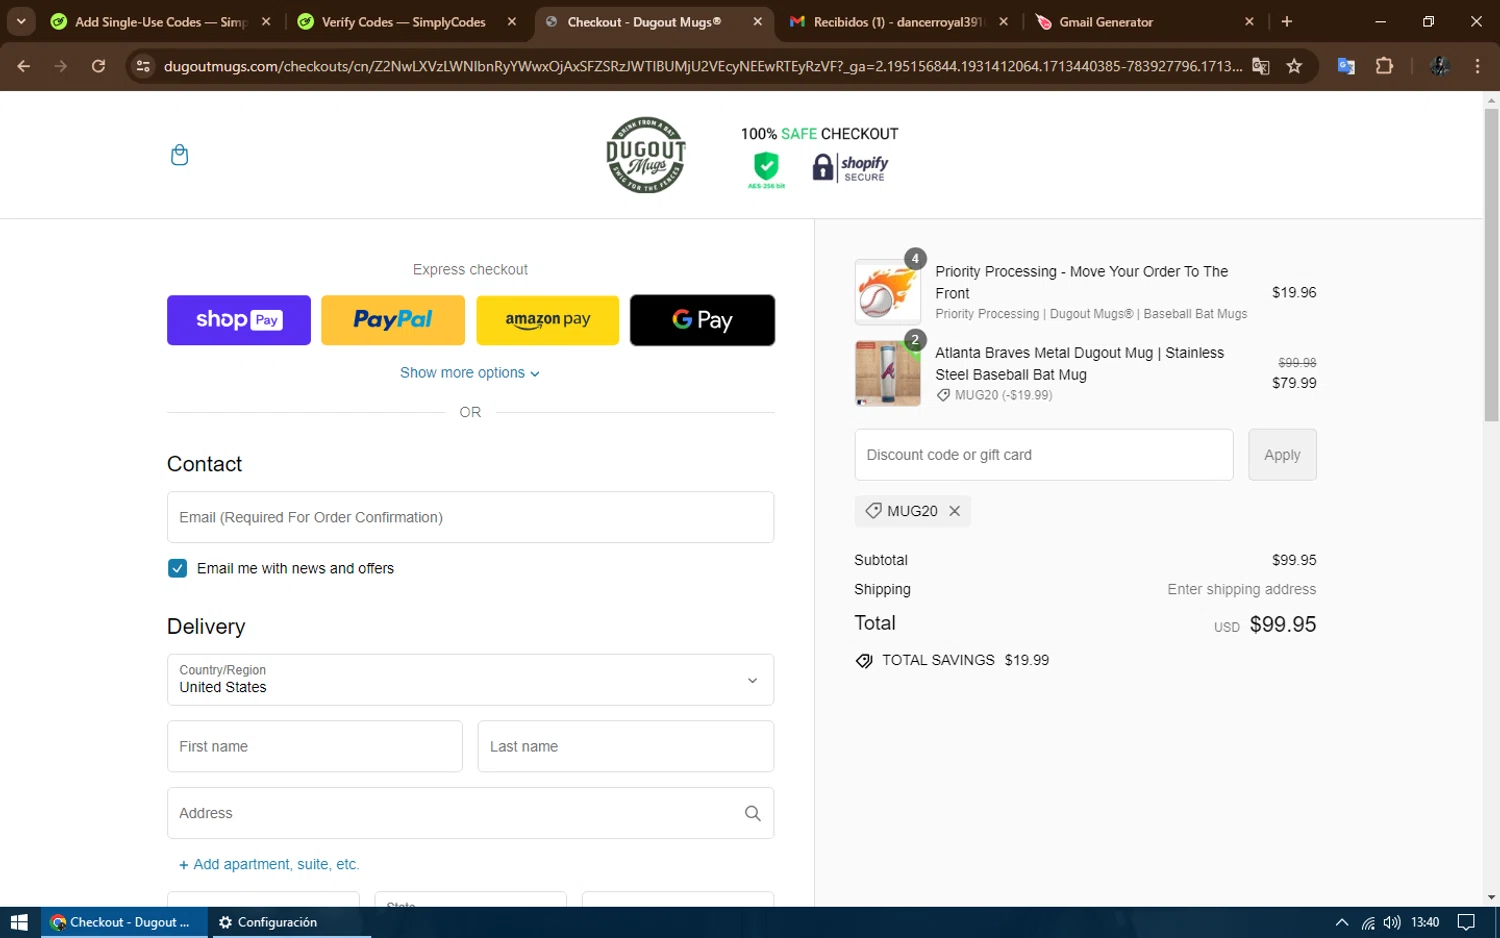Open the Chrome three-dot menu
This screenshot has height=938, width=1500.
click(1477, 66)
